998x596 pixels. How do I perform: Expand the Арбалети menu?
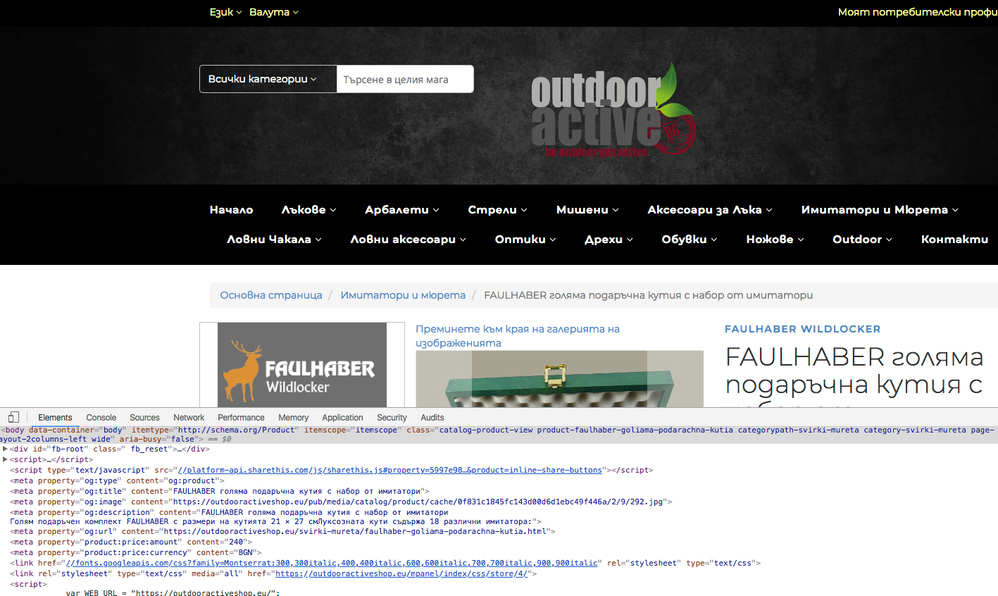[402, 209]
